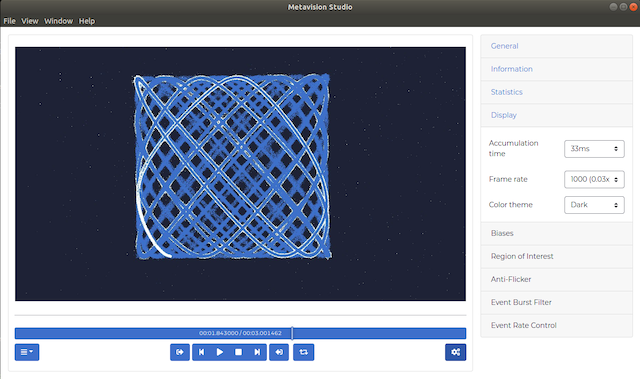The width and height of the screenshot is (640, 379).
Task: Open the File menu
Action: point(9,21)
